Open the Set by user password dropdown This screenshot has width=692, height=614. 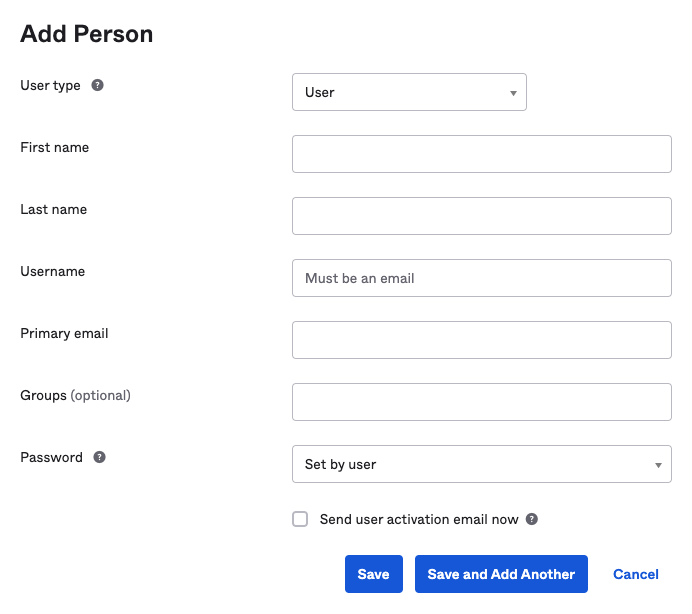481,464
